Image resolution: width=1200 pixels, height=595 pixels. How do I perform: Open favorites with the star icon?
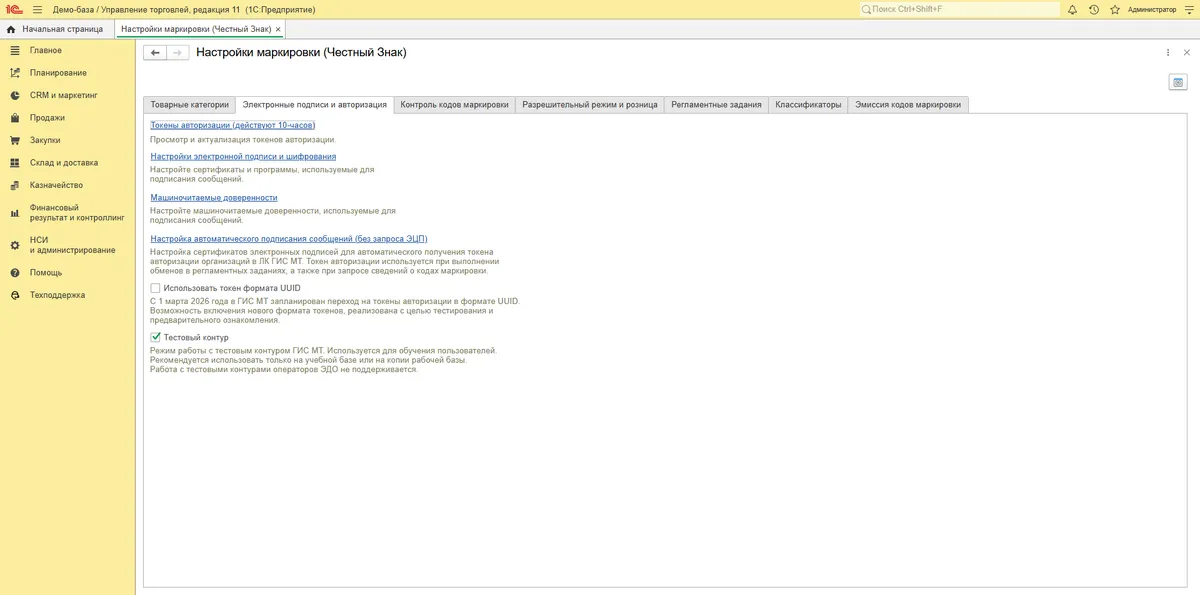click(x=1114, y=9)
